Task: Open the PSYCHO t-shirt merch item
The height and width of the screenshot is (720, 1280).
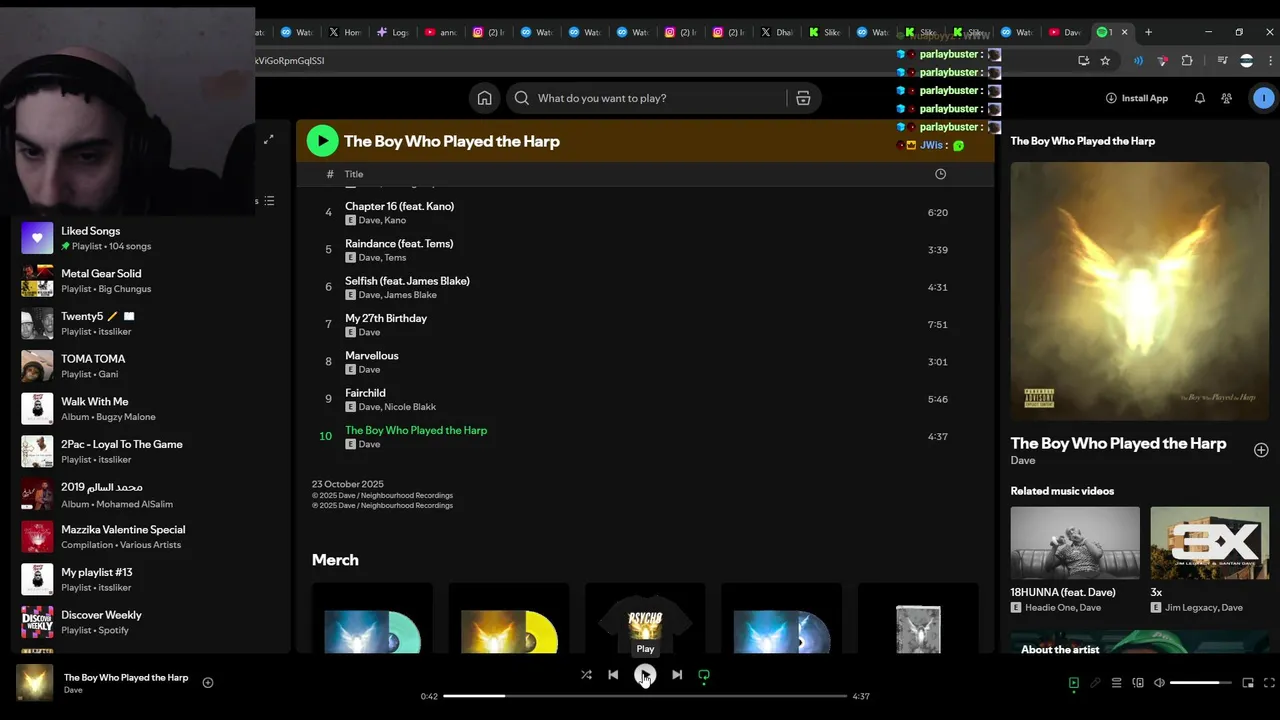Action: [645, 619]
